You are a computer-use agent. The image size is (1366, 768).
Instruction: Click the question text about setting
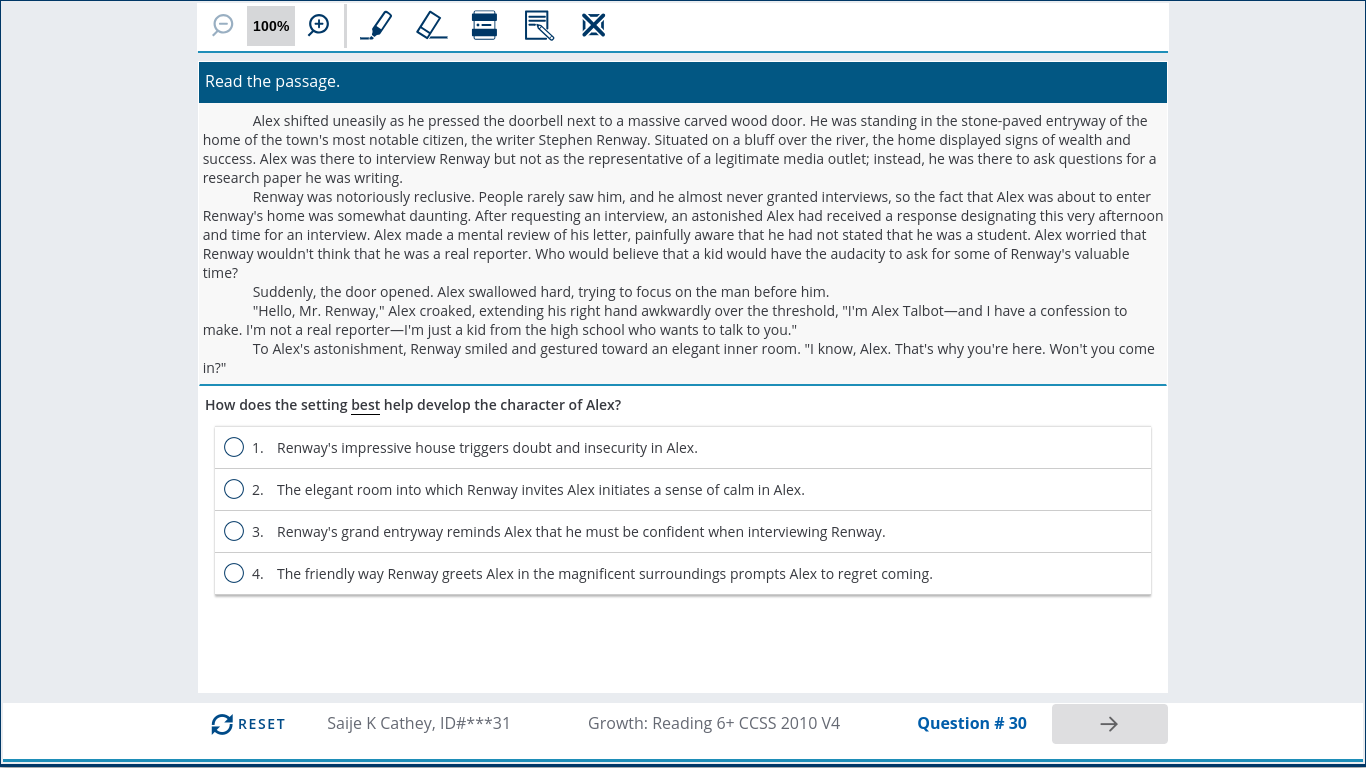click(x=413, y=405)
